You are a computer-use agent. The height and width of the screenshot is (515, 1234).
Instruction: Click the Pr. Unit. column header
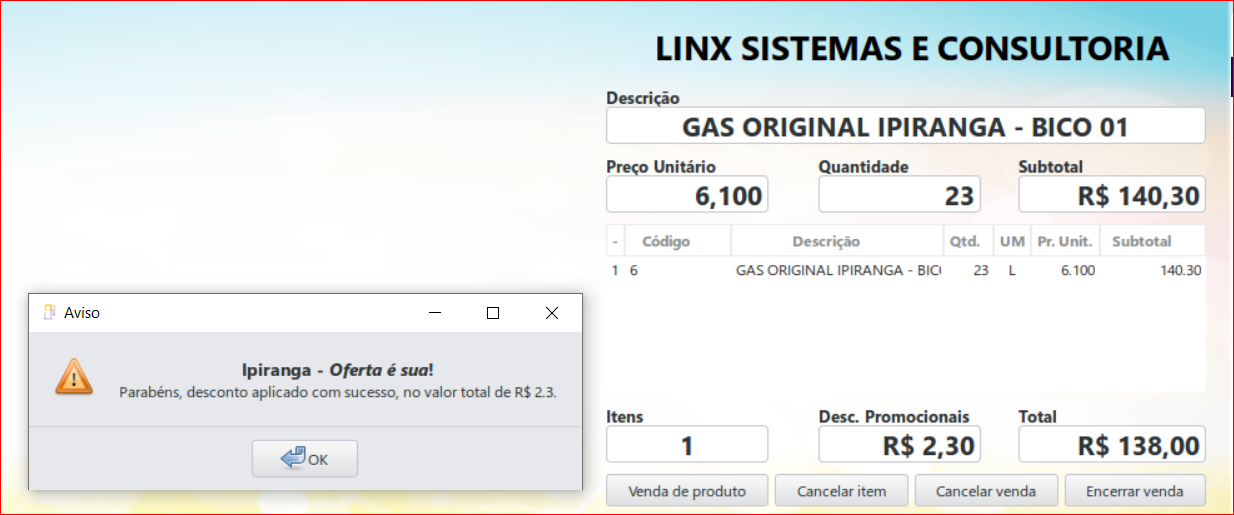click(1065, 241)
